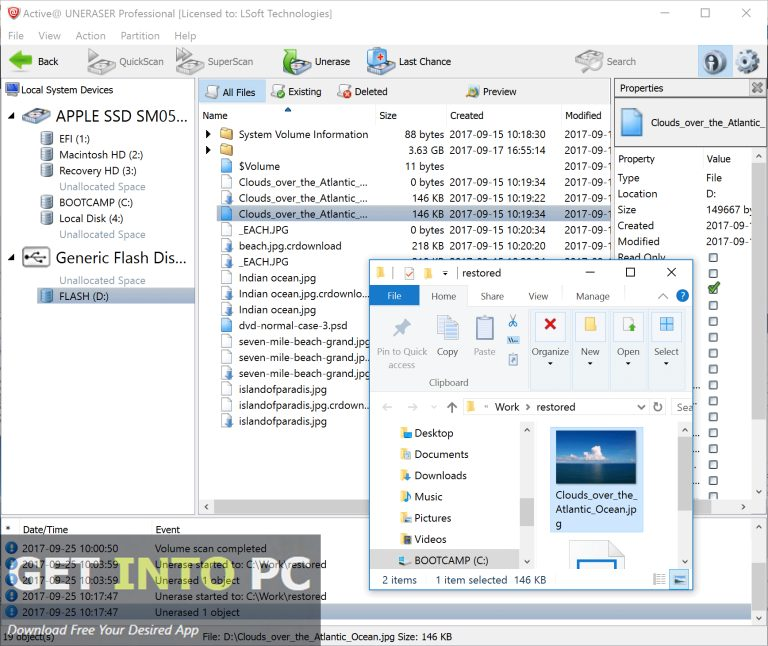
Task: Click the Work breadcrumb in address bar
Action: tap(506, 407)
